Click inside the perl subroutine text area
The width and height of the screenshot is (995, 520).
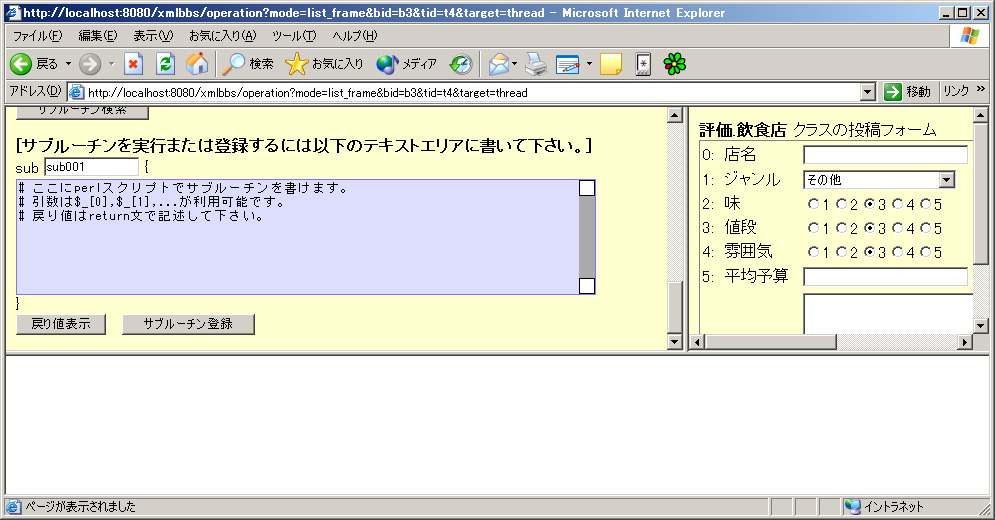[x=298, y=237]
